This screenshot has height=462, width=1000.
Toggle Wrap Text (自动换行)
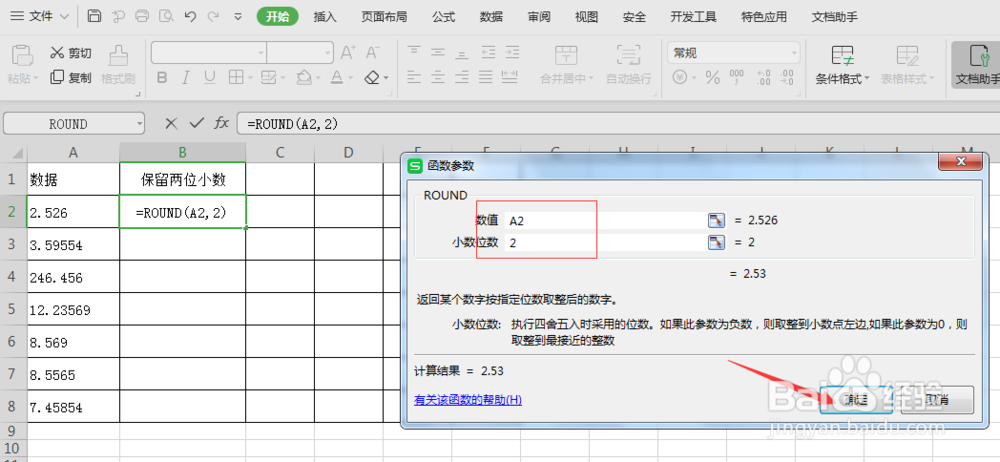(628, 65)
